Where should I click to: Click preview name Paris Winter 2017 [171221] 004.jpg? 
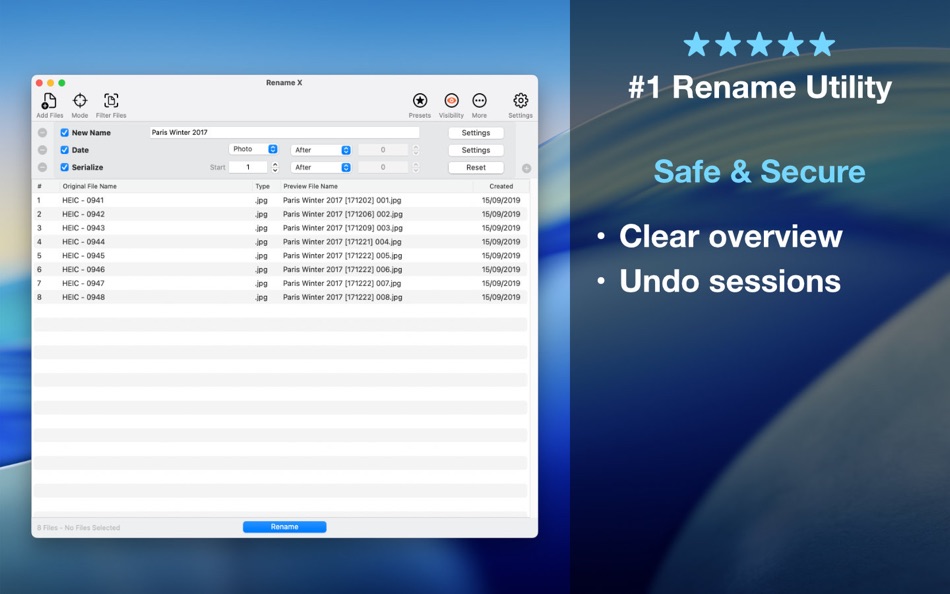342,242
